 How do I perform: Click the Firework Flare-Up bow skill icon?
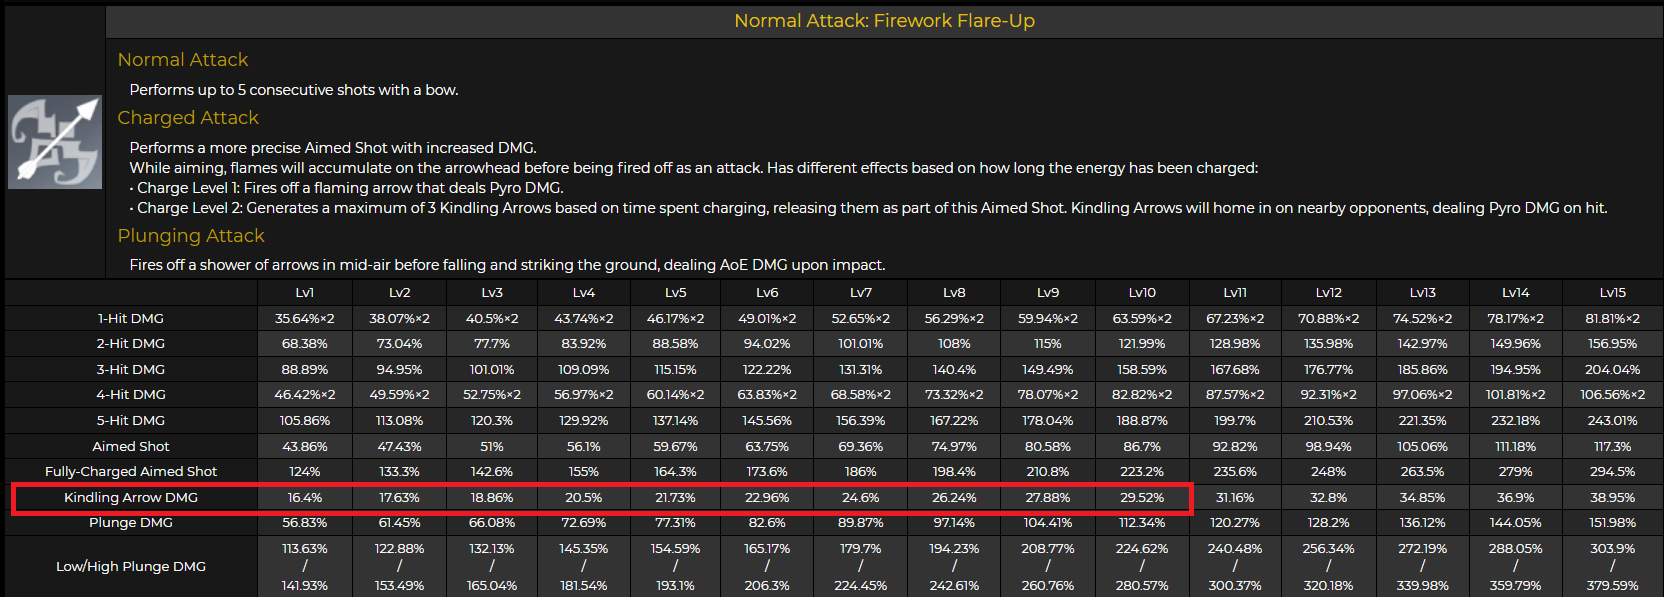tap(55, 142)
